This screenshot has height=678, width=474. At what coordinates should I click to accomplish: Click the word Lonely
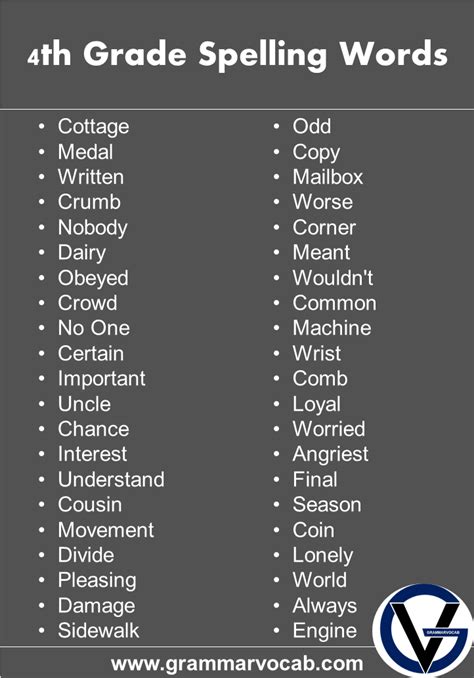(x=323, y=556)
